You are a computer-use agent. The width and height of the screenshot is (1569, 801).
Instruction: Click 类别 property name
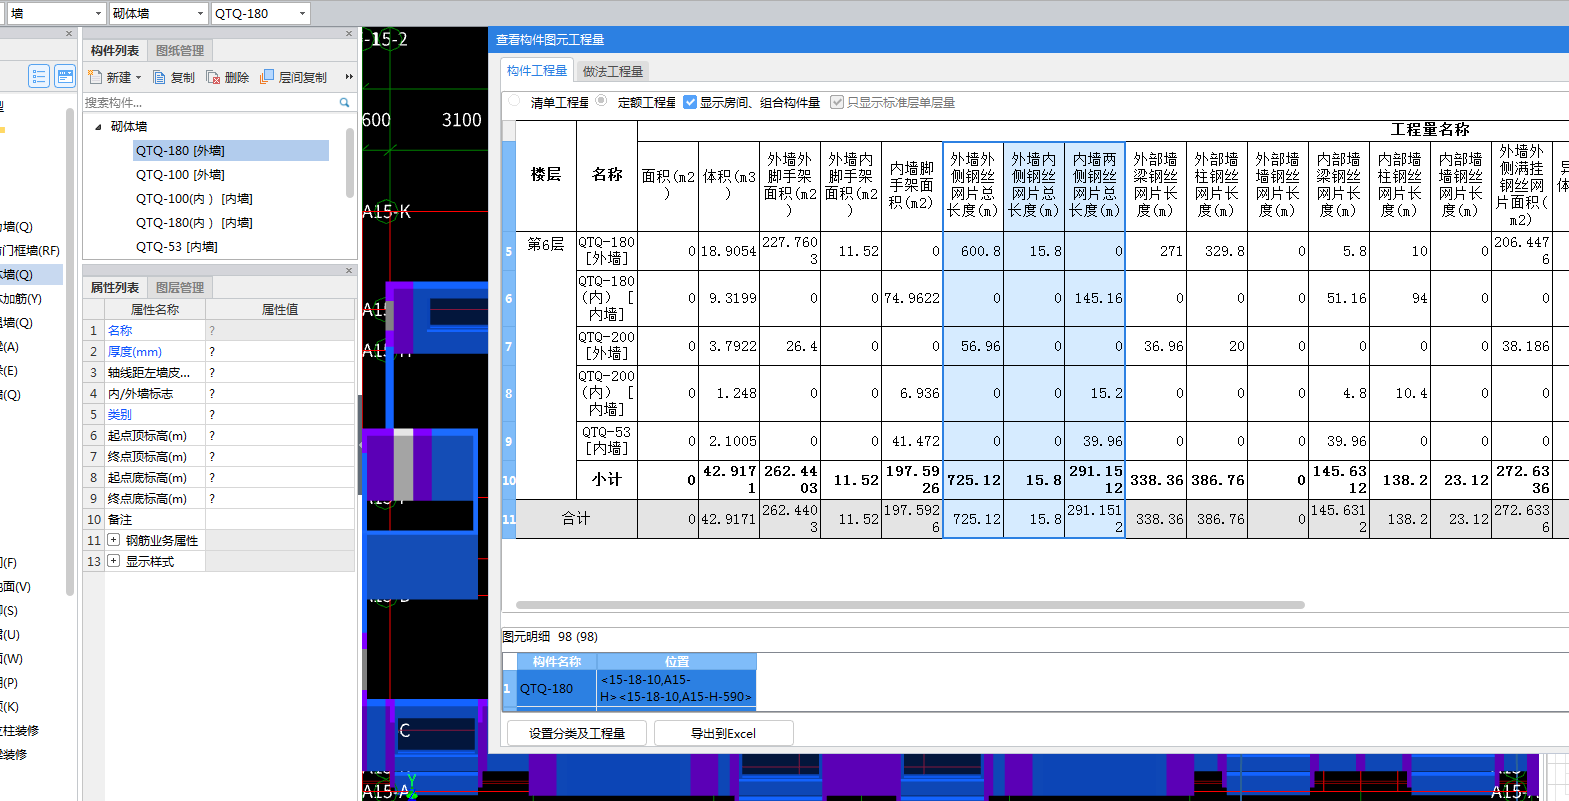pos(120,414)
